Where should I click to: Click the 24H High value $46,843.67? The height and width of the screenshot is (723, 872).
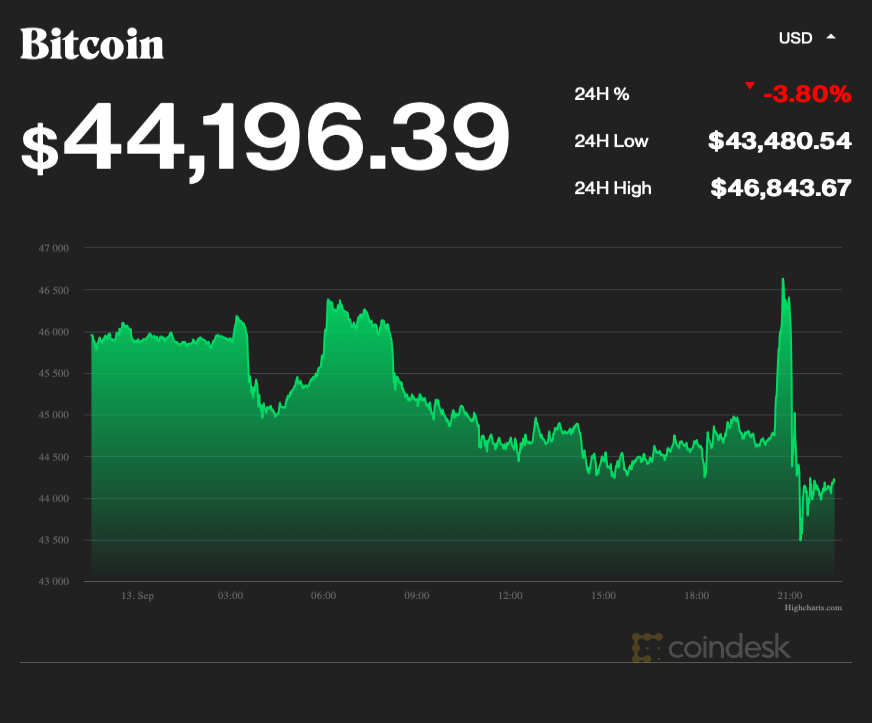[778, 188]
